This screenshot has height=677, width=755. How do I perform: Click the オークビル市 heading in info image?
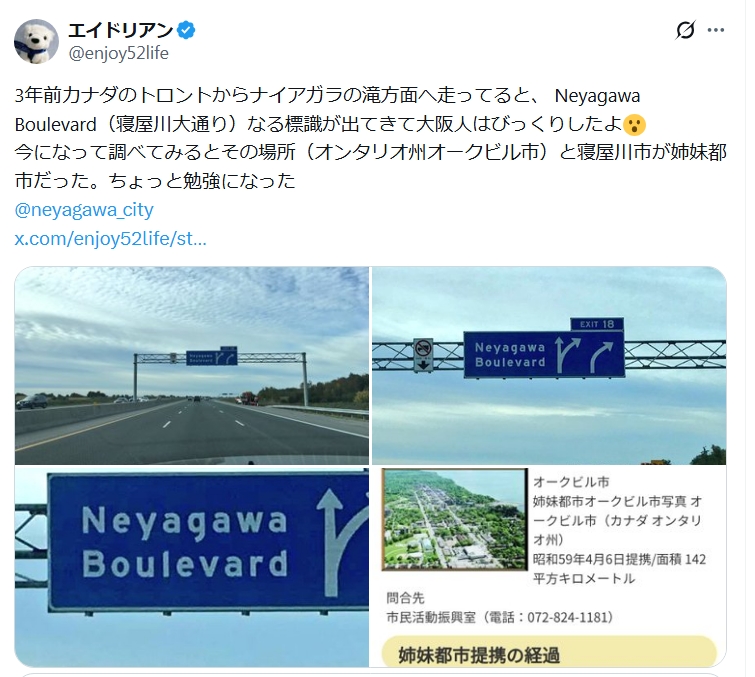click(x=571, y=482)
